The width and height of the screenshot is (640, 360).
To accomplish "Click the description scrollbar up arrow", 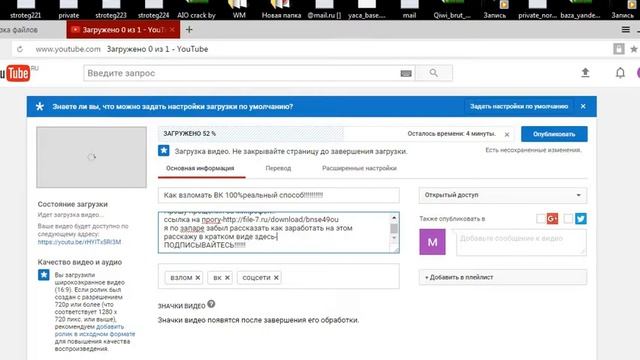I will pyautogui.click(x=394, y=218).
